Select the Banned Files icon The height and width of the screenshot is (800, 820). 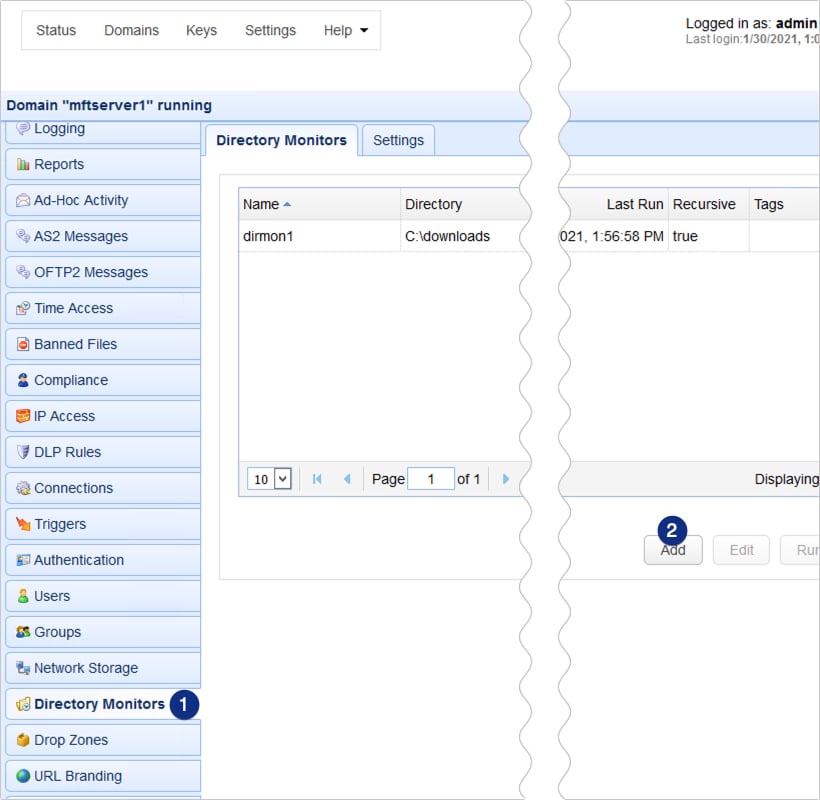(x=23, y=344)
